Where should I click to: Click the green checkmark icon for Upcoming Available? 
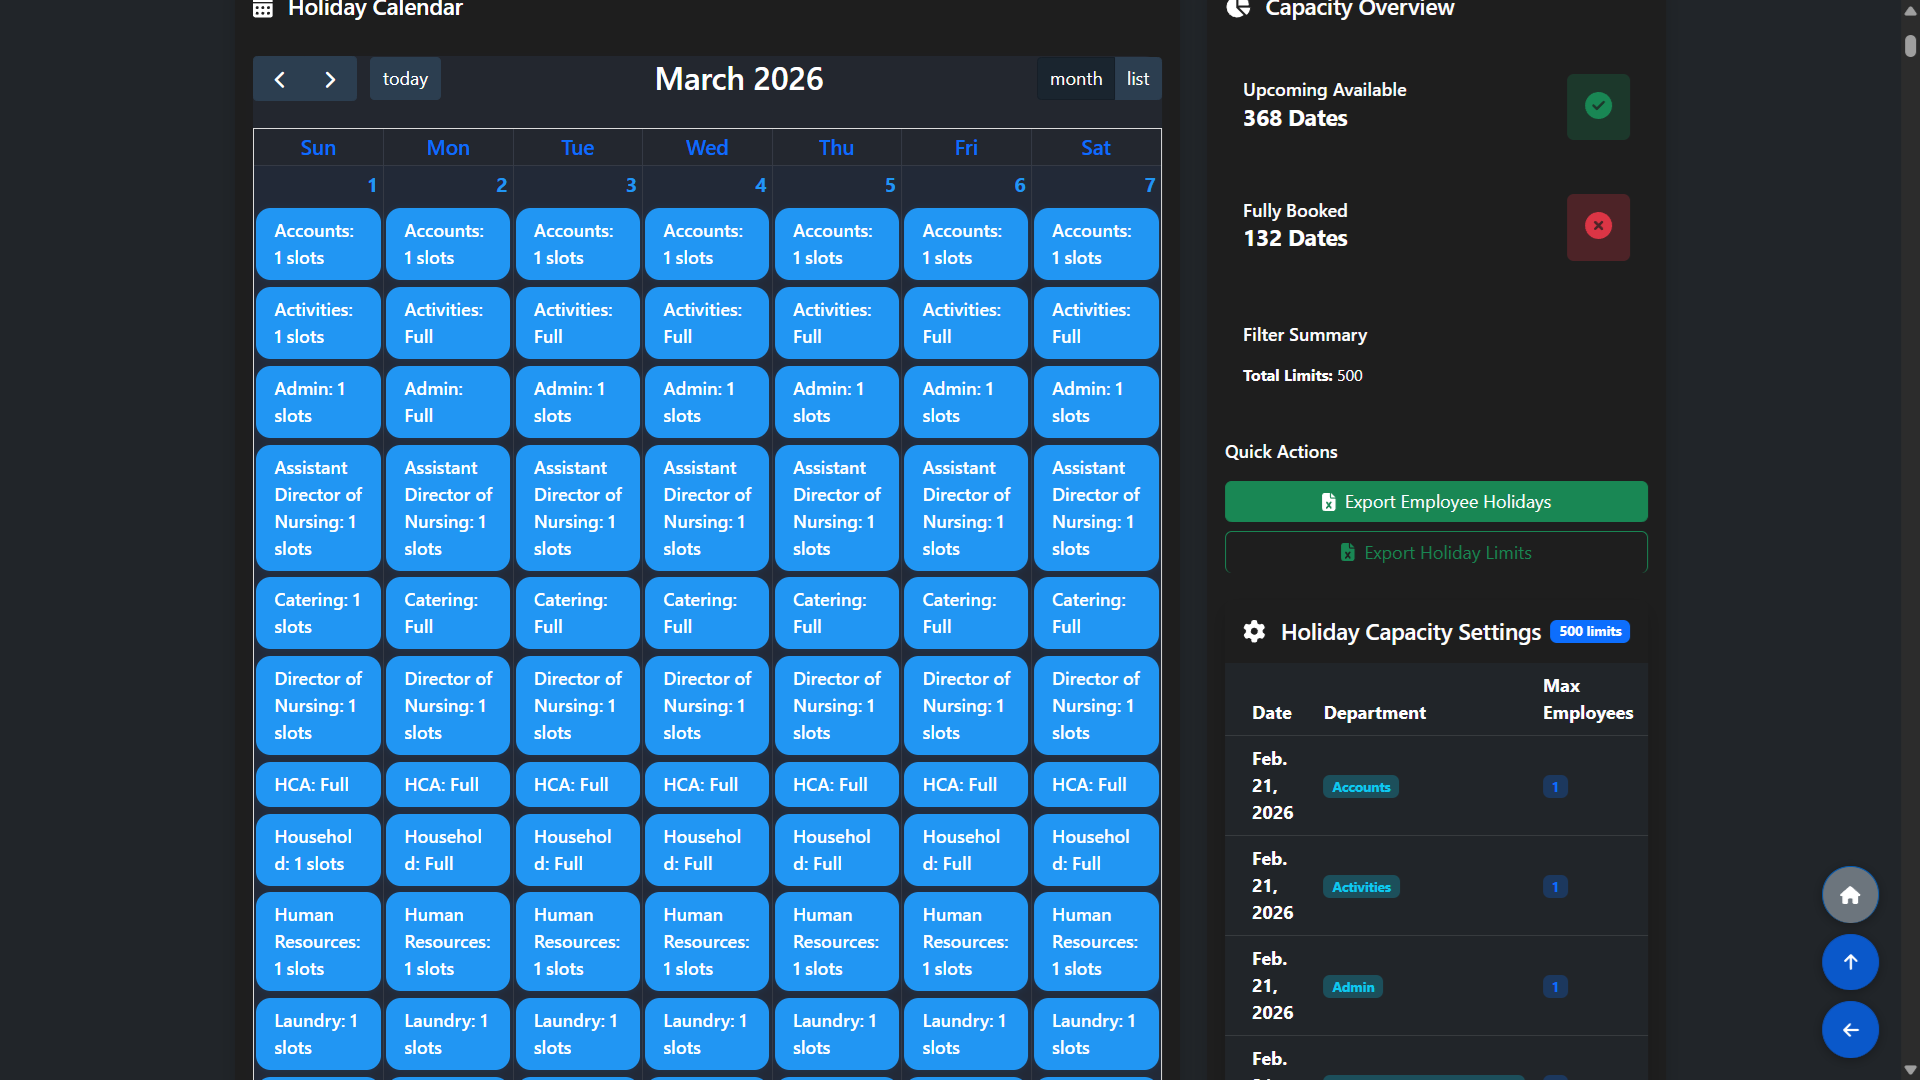pos(1598,106)
